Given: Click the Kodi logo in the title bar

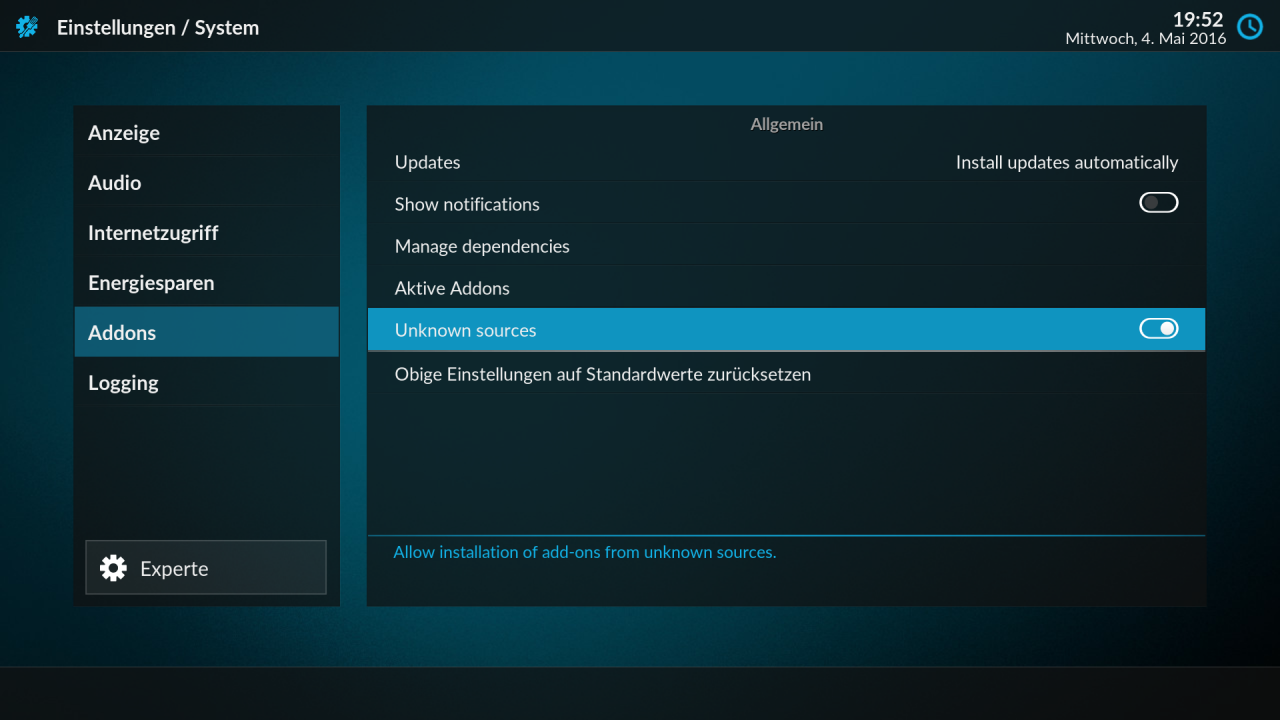Looking at the screenshot, I should coord(26,27).
